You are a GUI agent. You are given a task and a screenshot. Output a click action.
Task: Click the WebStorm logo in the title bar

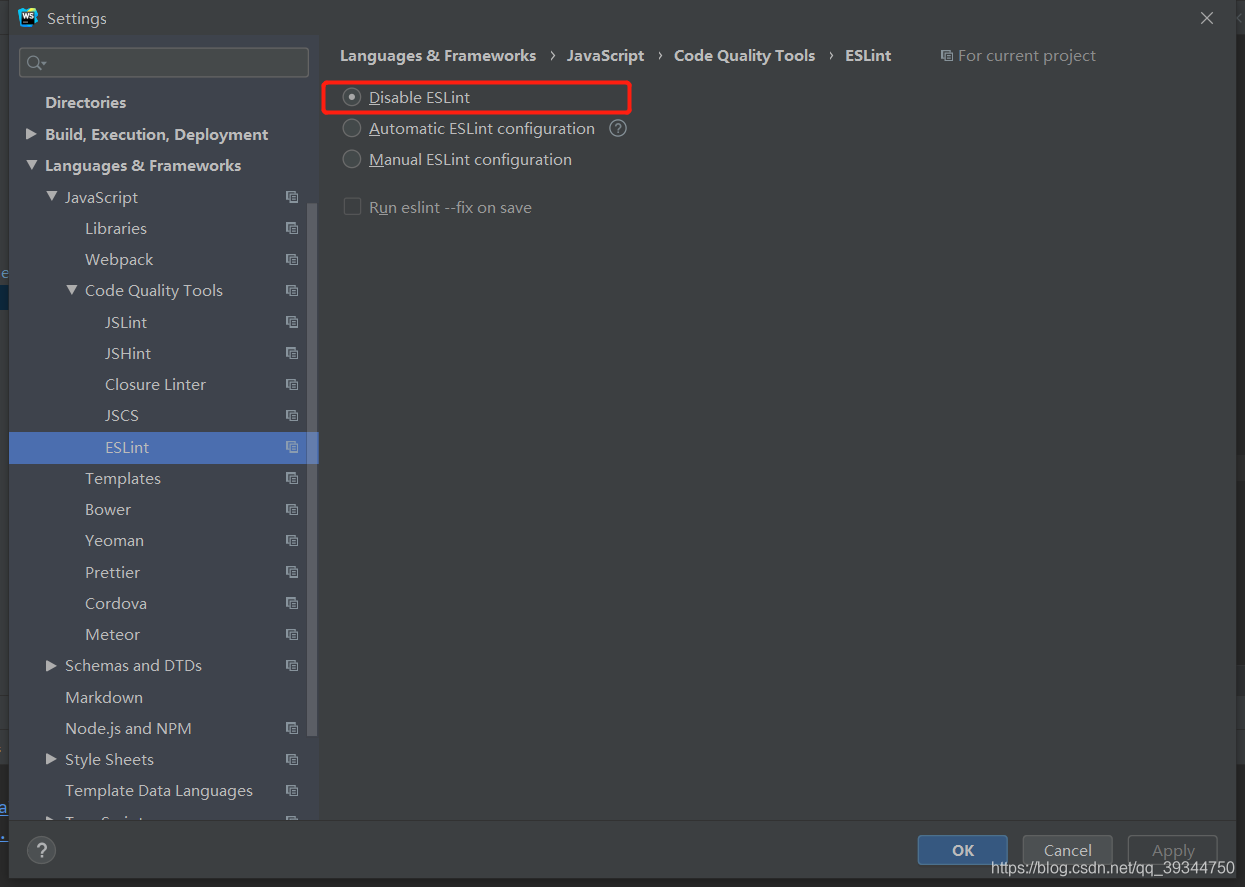point(27,17)
